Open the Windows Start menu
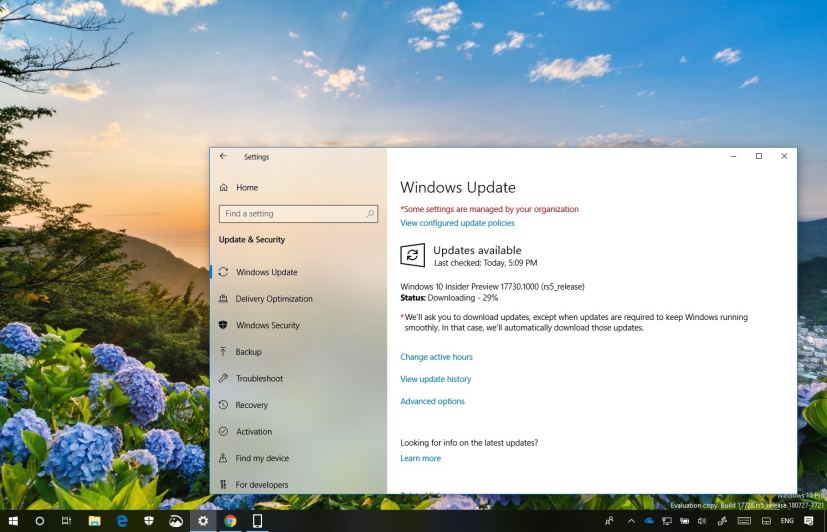 click(x=13, y=521)
